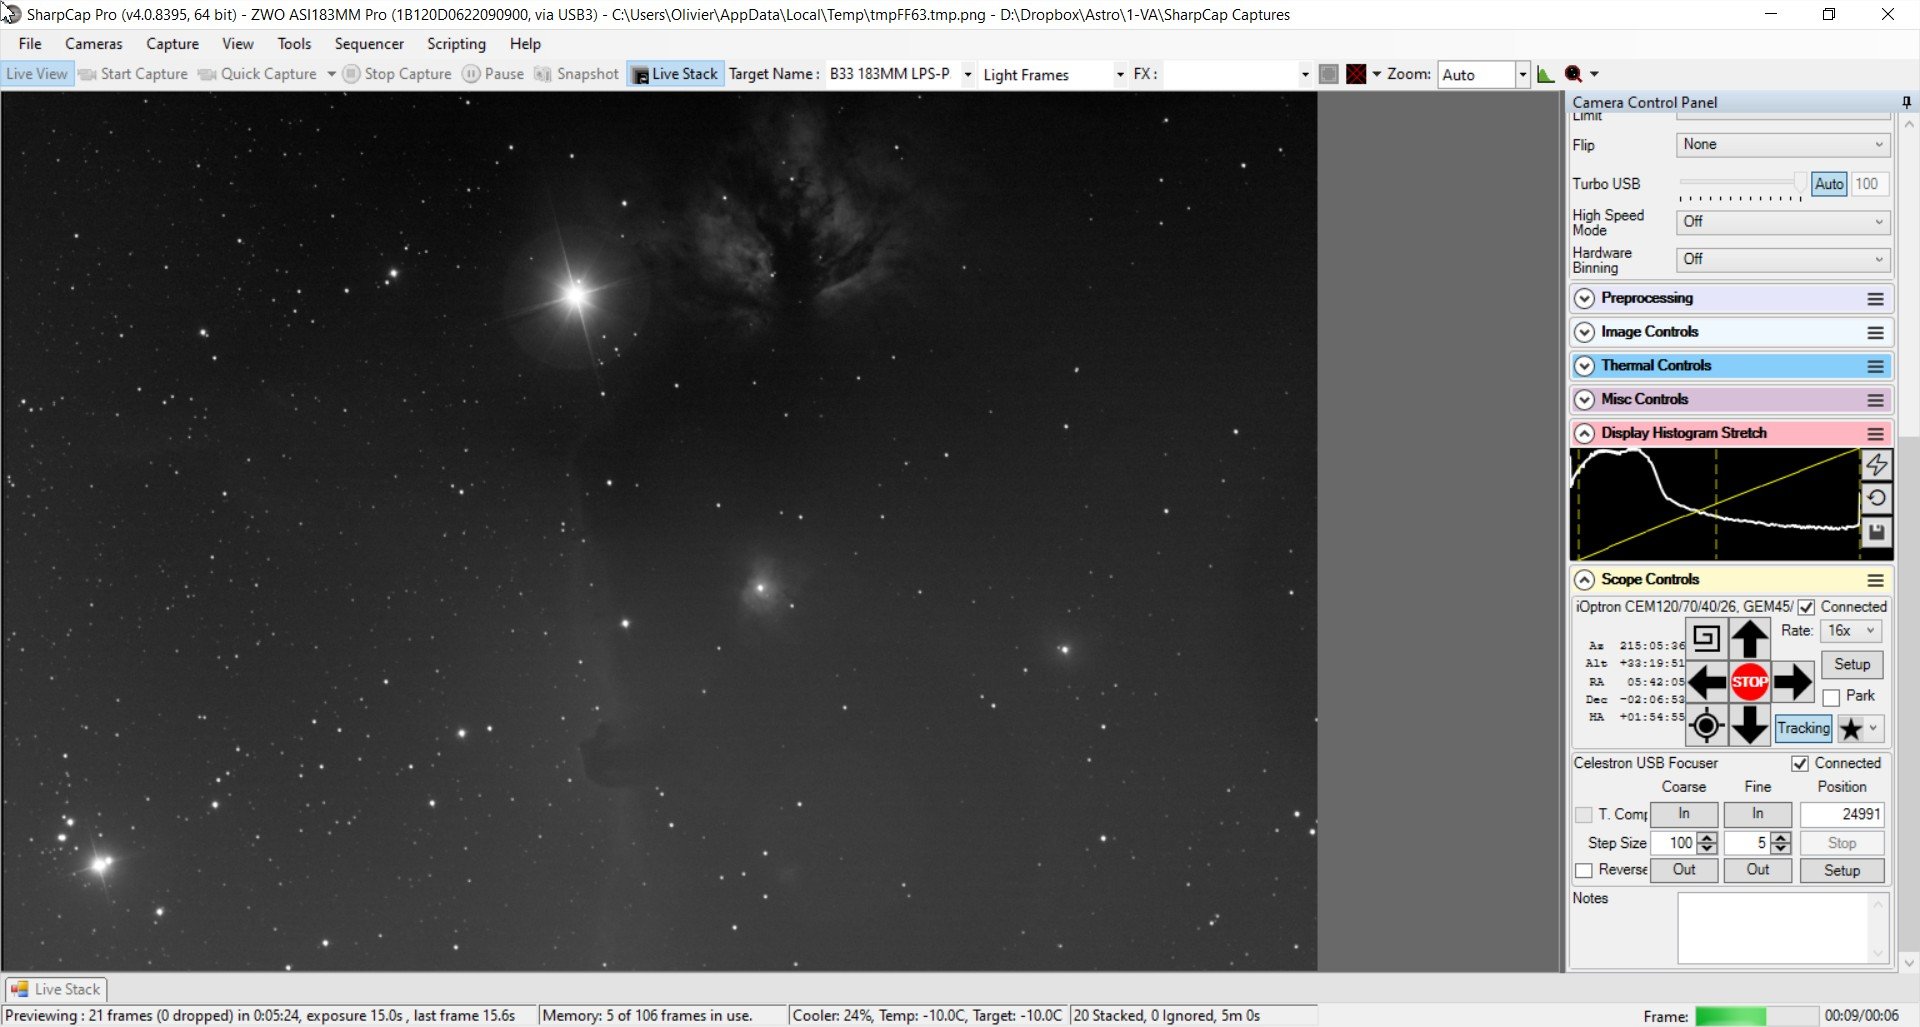Open the mount Rate 16x dropdown
Screen dimensions: 1920x1027
click(x=1851, y=631)
